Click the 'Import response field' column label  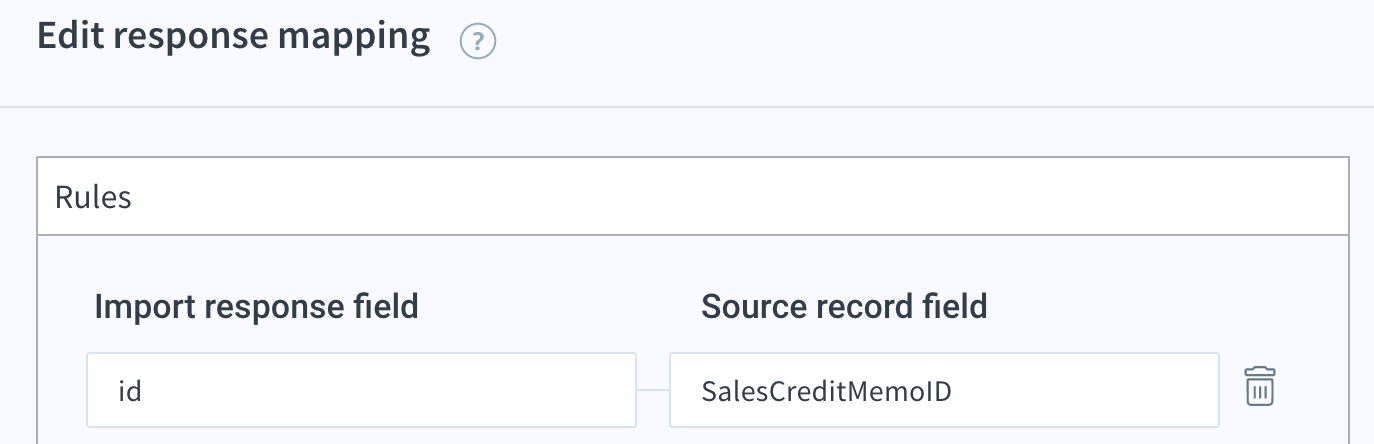[256, 306]
